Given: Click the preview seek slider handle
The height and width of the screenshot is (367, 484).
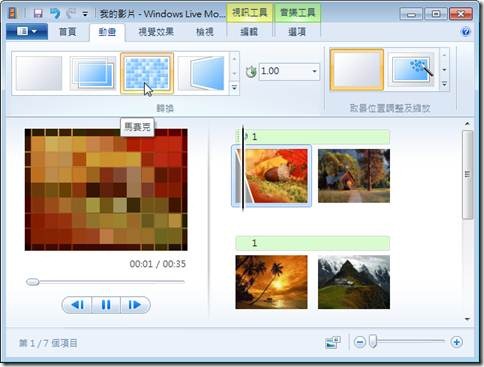Looking at the screenshot, I should tap(33, 282).
